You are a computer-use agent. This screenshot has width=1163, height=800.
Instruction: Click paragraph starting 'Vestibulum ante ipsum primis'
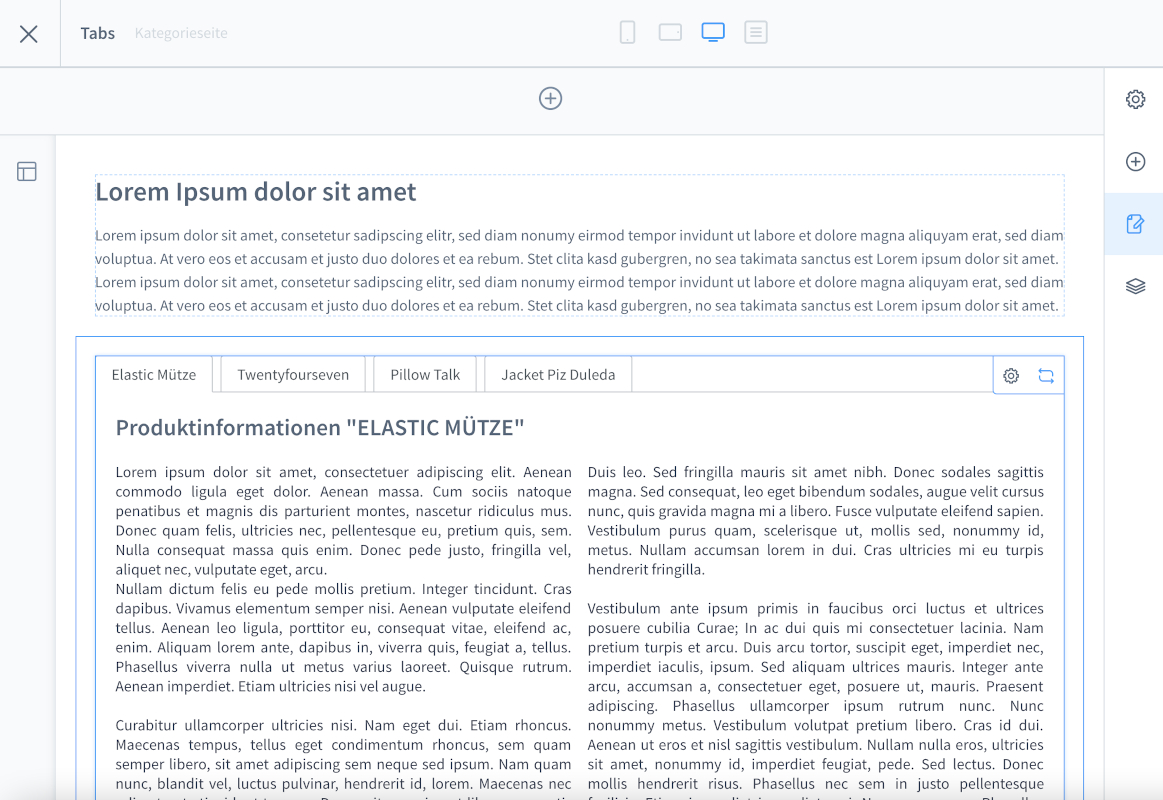click(x=815, y=699)
